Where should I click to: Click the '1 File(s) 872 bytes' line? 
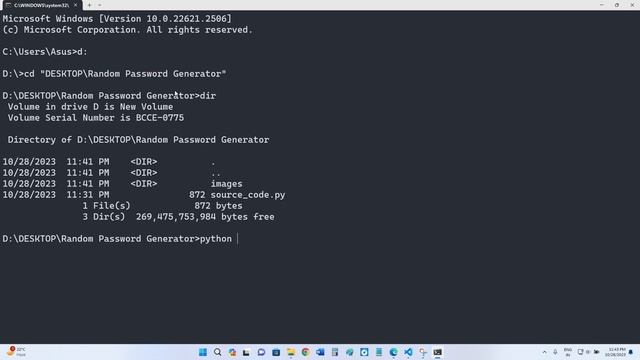[x=162, y=206]
